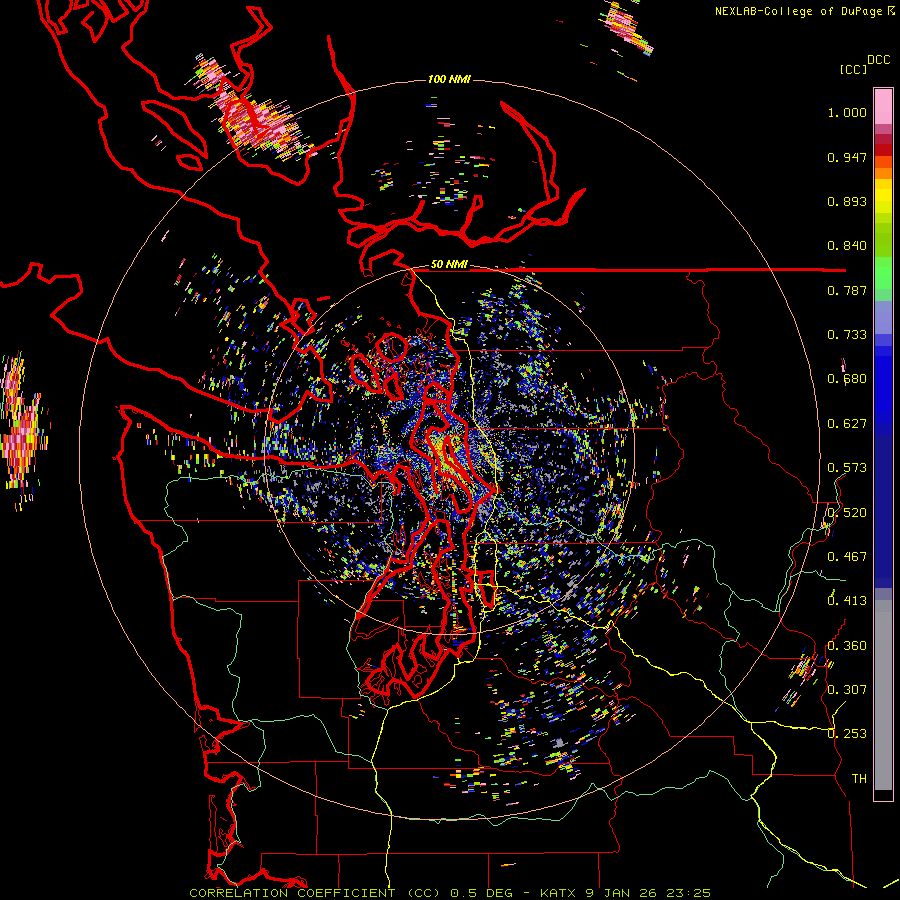
Task: Click the 1.000 scale value
Action: pos(847,112)
